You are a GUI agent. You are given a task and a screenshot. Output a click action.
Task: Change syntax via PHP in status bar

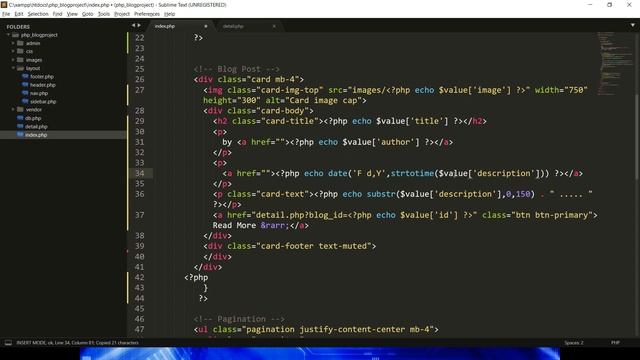pyautogui.click(x=615, y=343)
